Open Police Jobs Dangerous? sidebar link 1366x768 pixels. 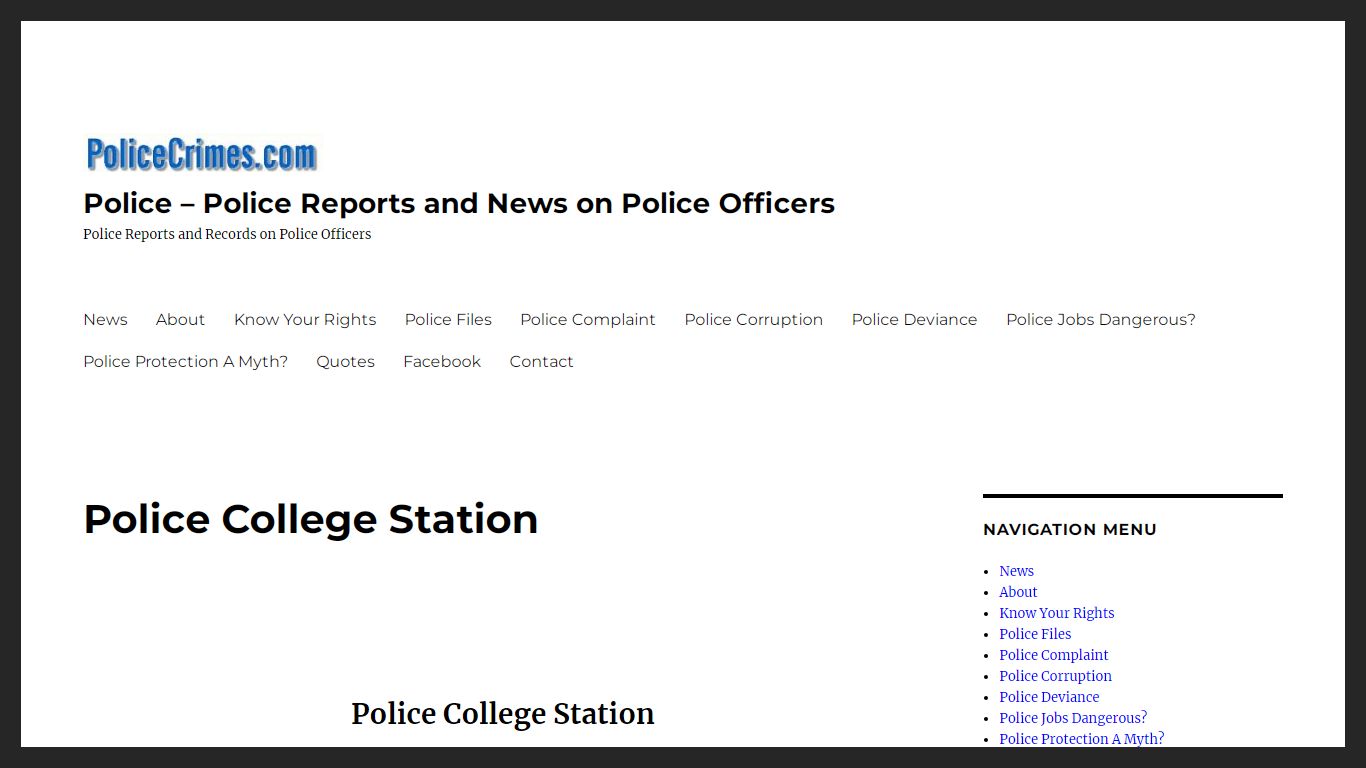point(1073,718)
